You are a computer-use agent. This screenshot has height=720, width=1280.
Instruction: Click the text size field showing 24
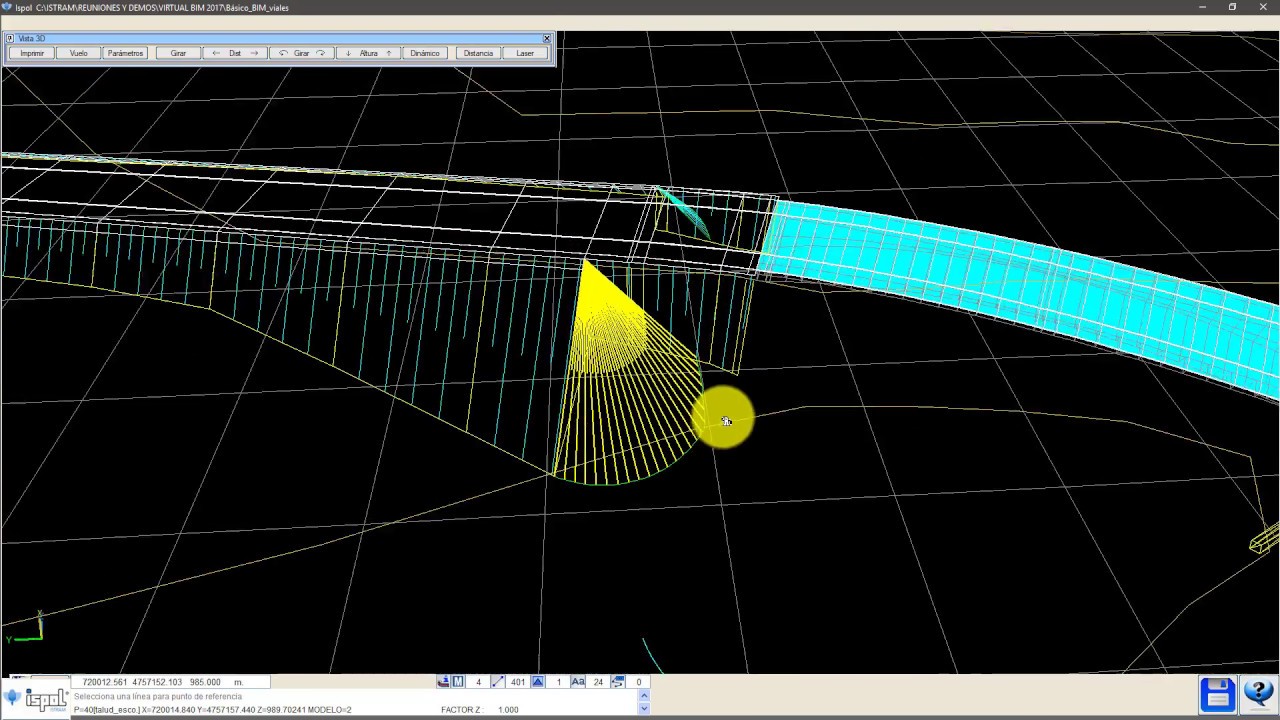point(598,682)
